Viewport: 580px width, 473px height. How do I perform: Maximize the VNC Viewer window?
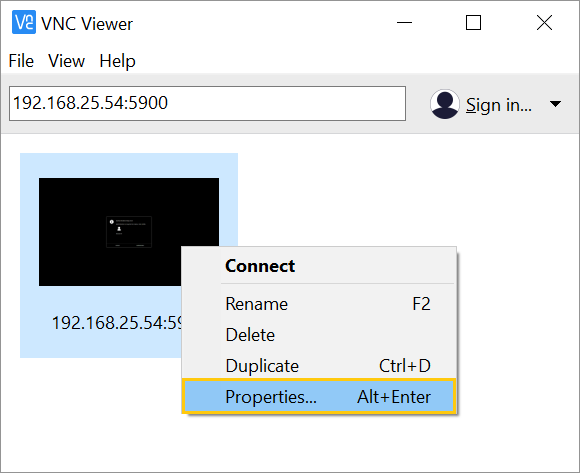473,23
